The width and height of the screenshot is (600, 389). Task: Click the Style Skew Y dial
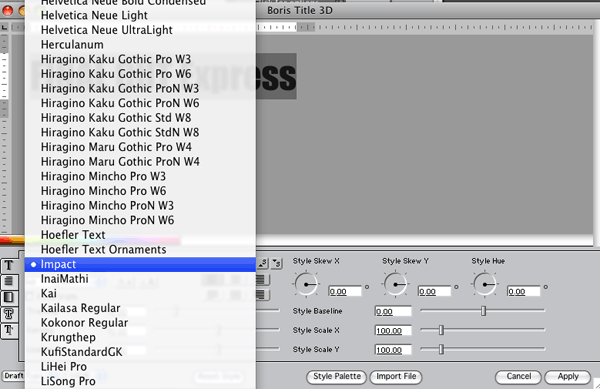(x=395, y=284)
